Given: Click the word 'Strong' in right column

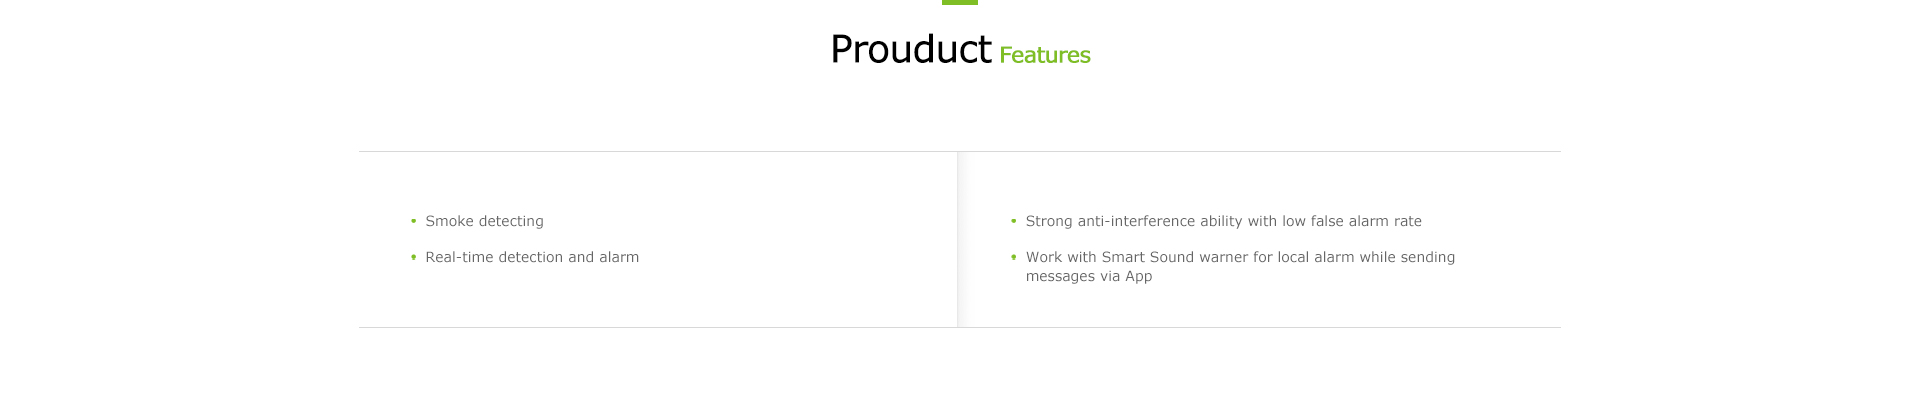Looking at the screenshot, I should [x=1049, y=221].
